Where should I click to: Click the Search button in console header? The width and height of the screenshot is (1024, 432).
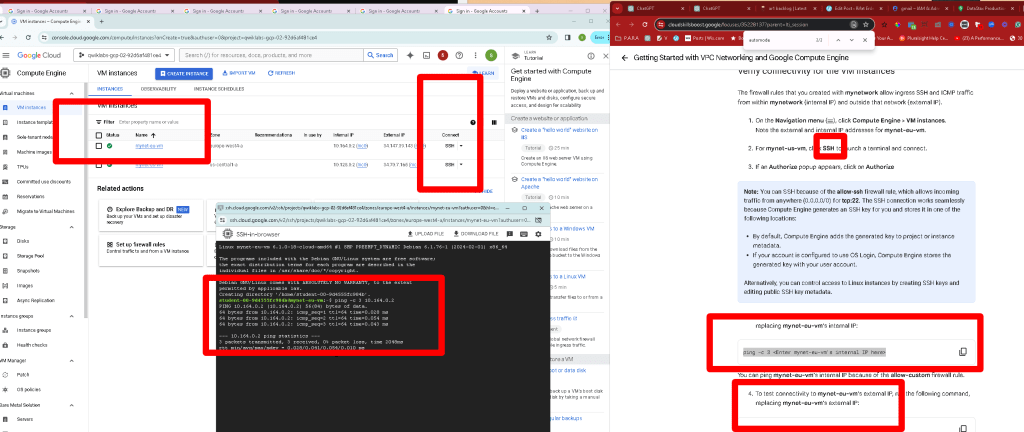(x=379, y=55)
